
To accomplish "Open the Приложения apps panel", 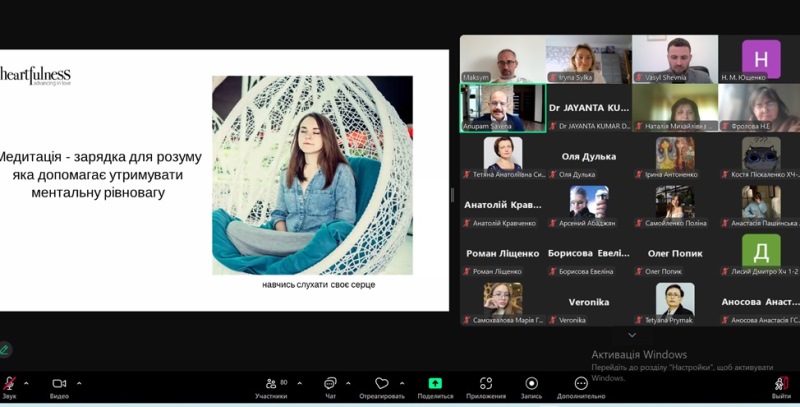I will click(x=485, y=385).
